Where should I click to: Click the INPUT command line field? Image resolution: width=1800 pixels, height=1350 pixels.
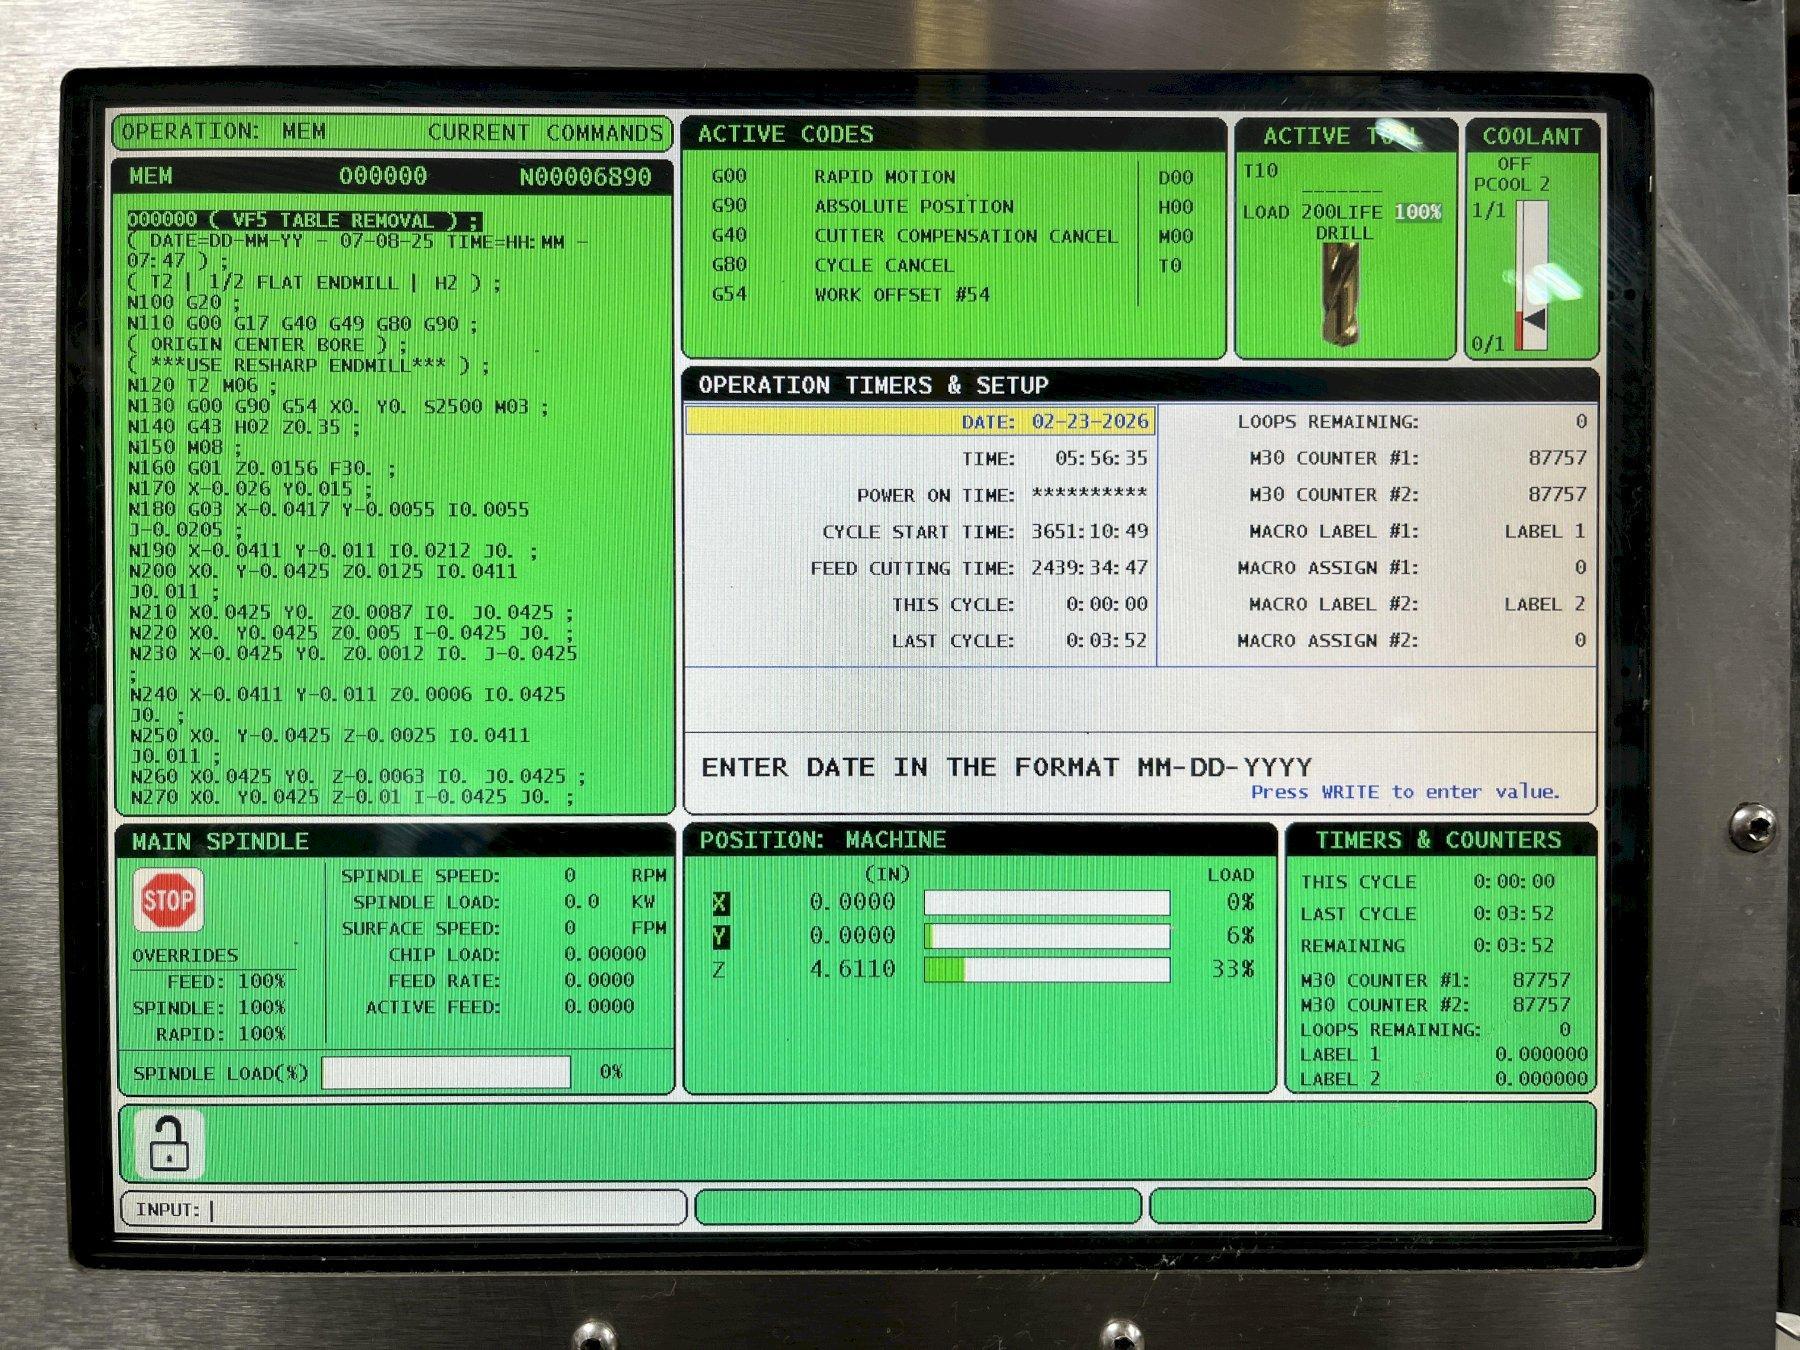[403, 1209]
